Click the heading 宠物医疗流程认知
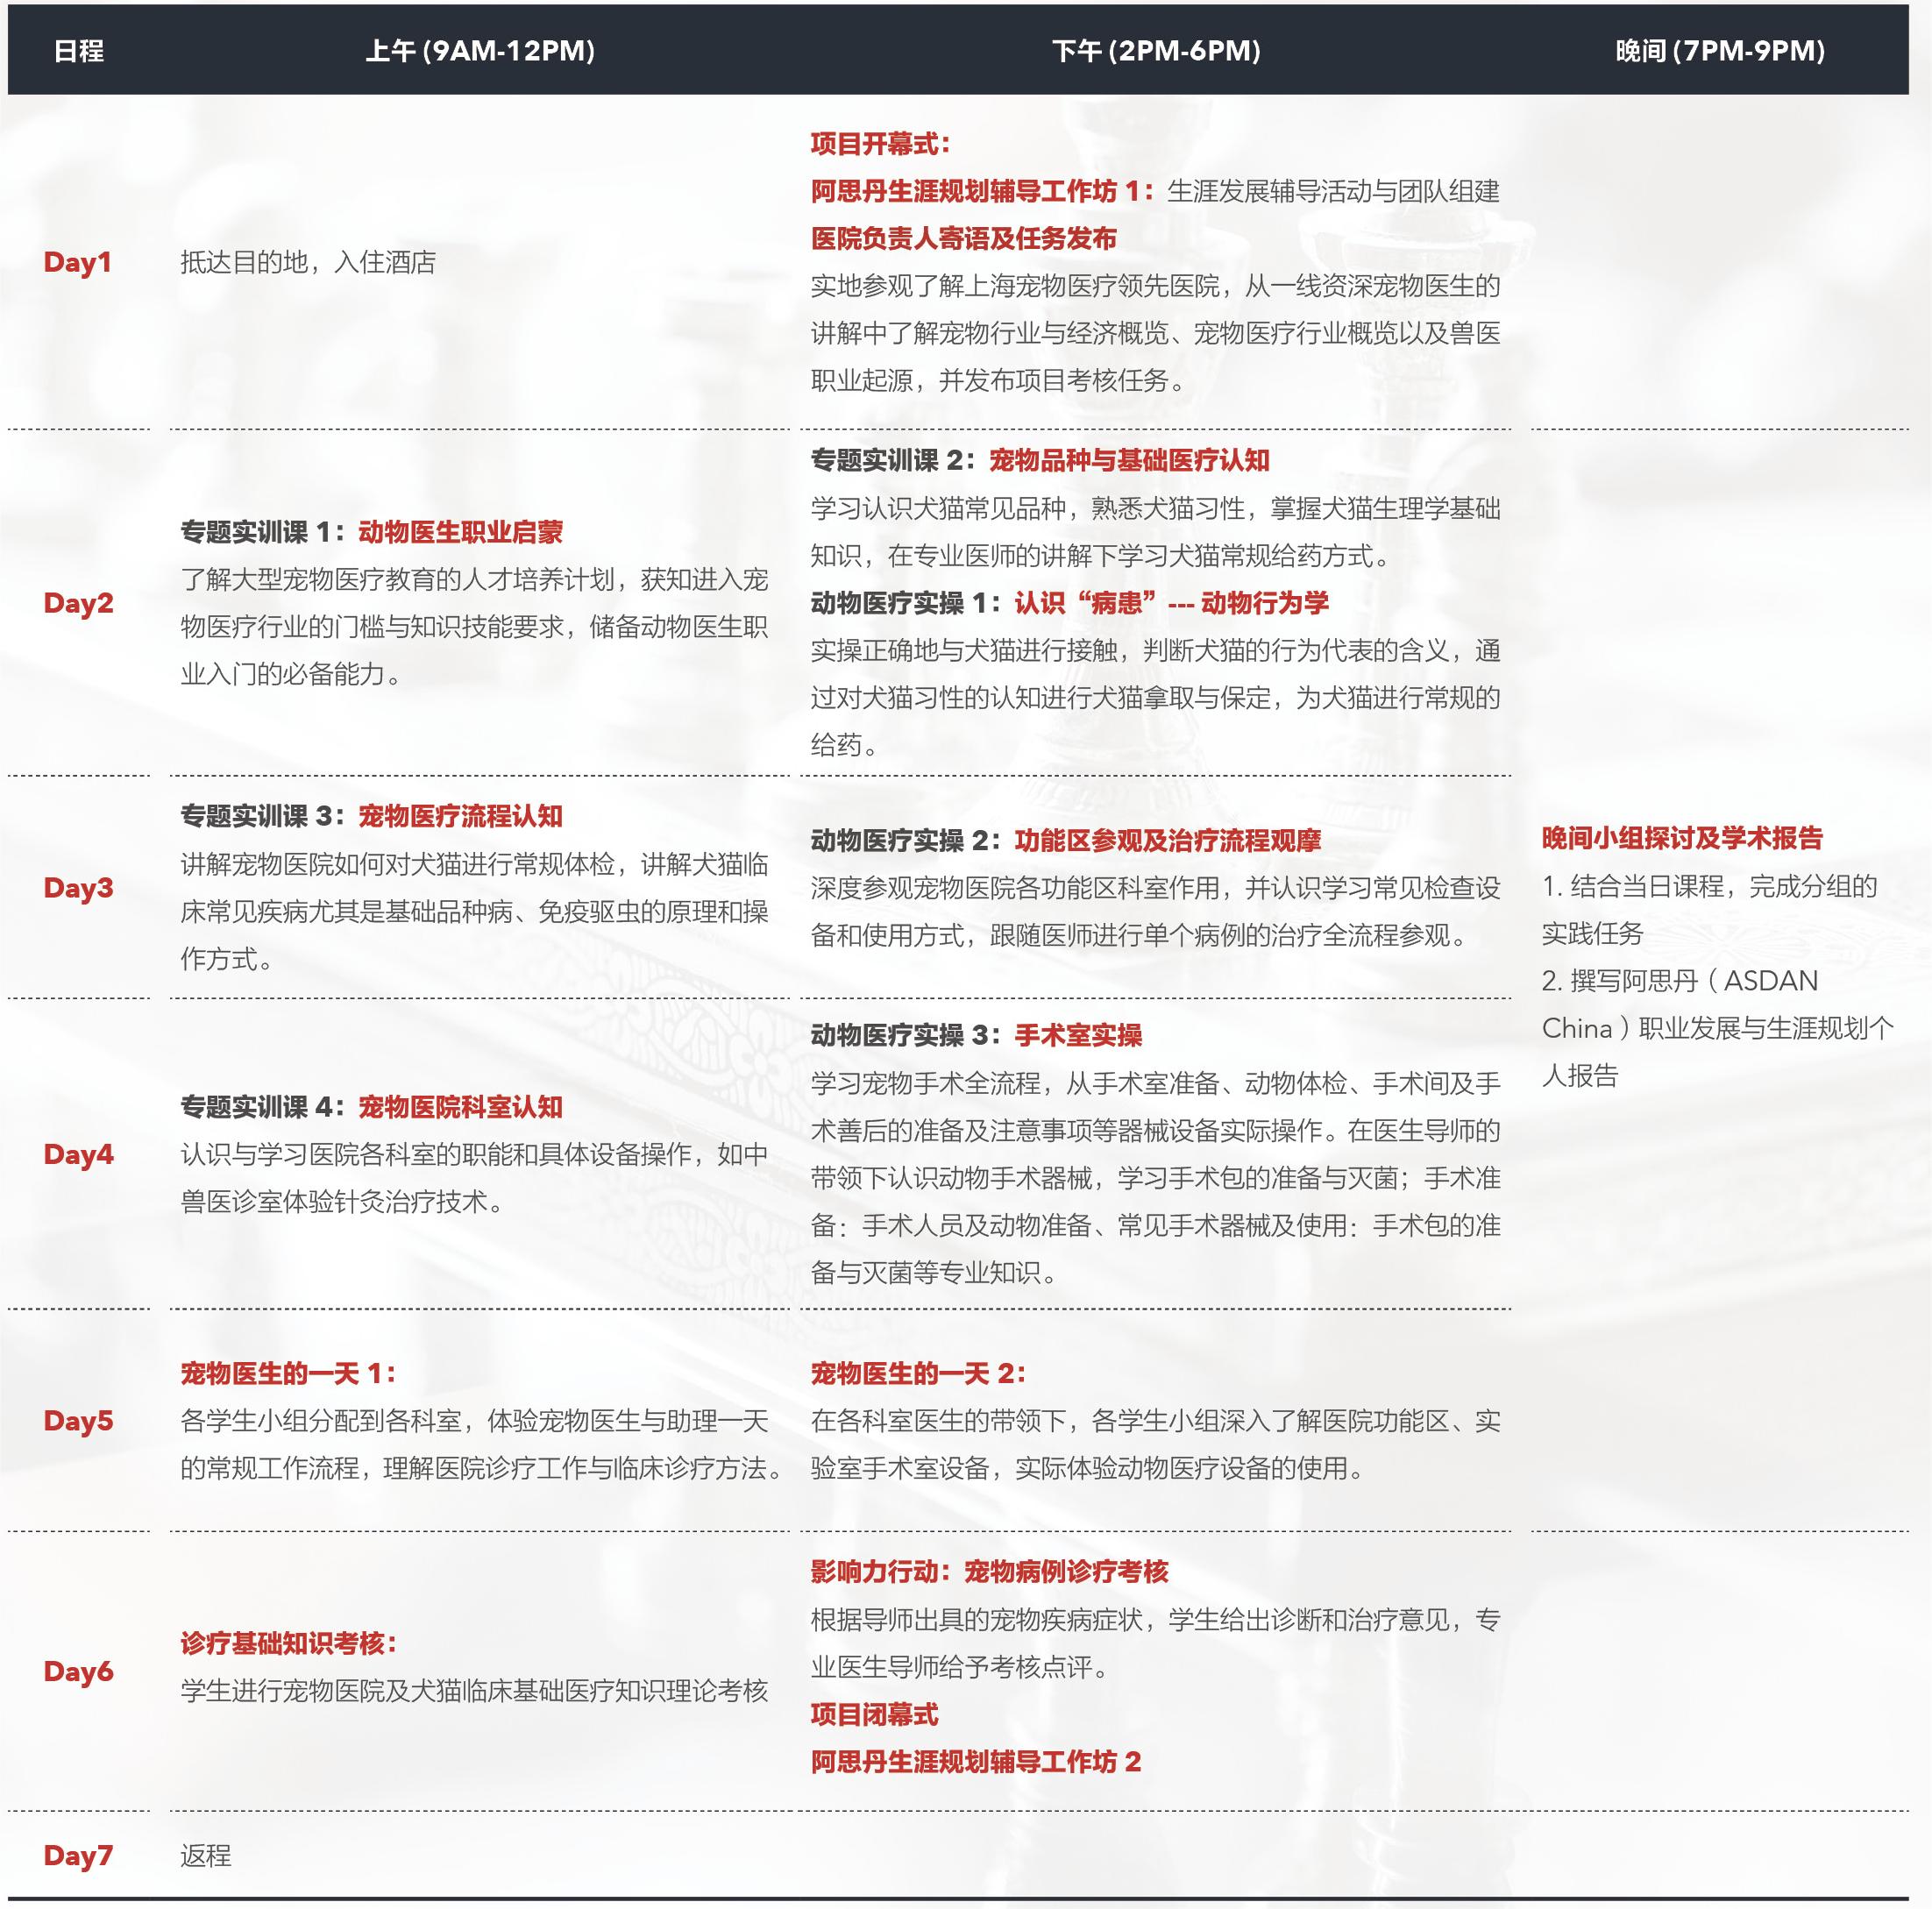The image size is (1932, 1909). (461, 816)
